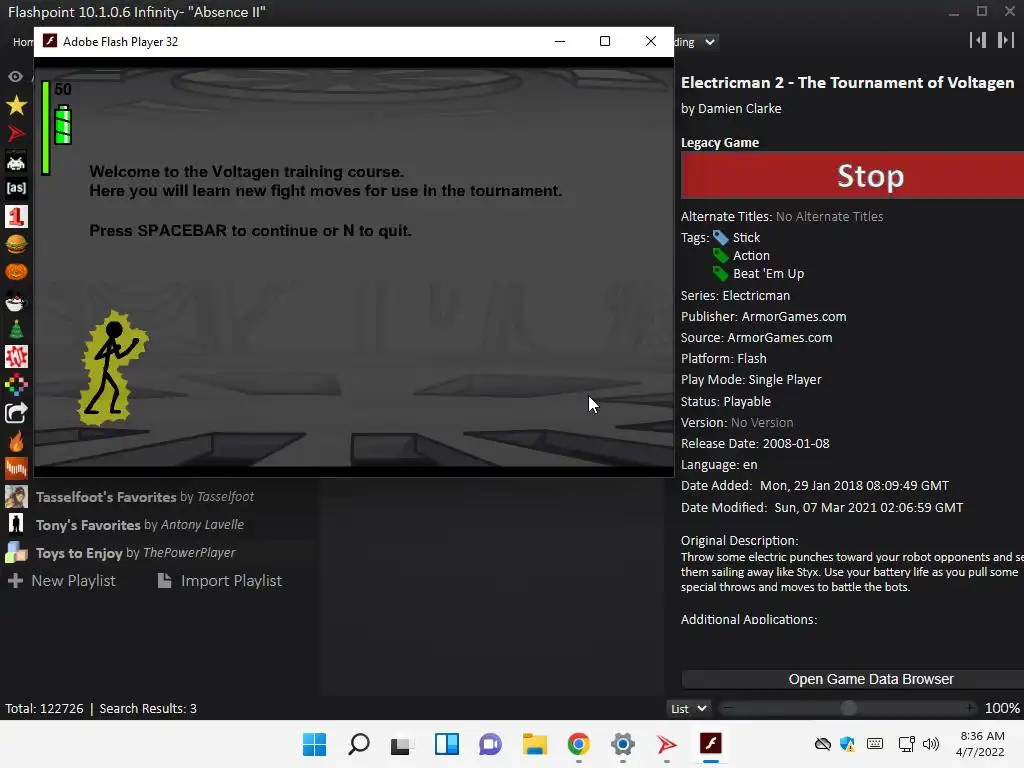The height and width of the screenshot is (768, 1024).
Task: Click the Original Description text block
Action: [852, 572]
